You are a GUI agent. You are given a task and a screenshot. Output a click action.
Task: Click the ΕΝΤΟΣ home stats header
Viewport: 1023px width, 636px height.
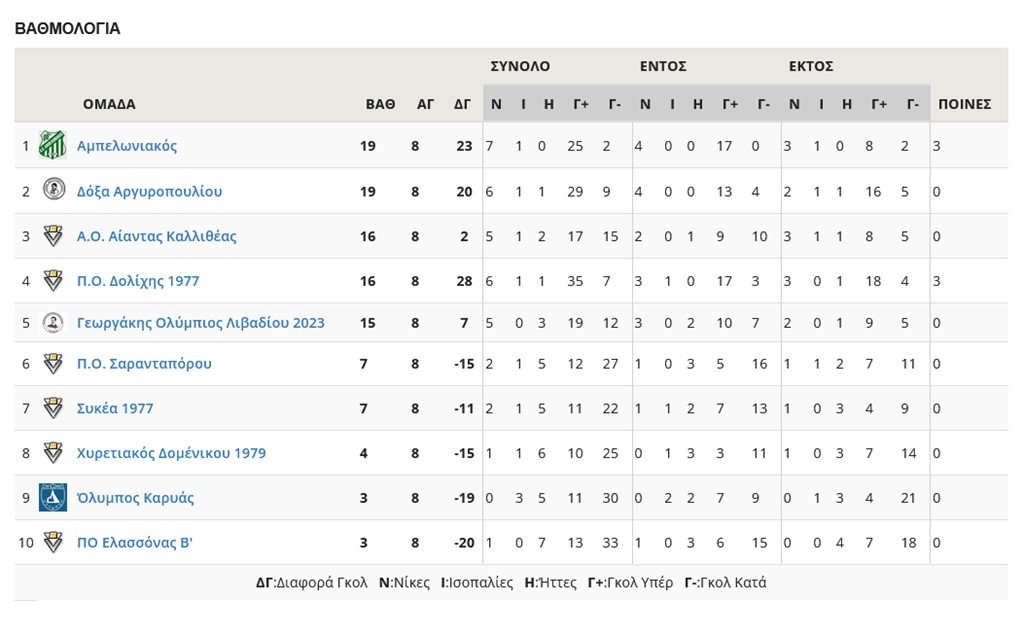tap(663, 67)
